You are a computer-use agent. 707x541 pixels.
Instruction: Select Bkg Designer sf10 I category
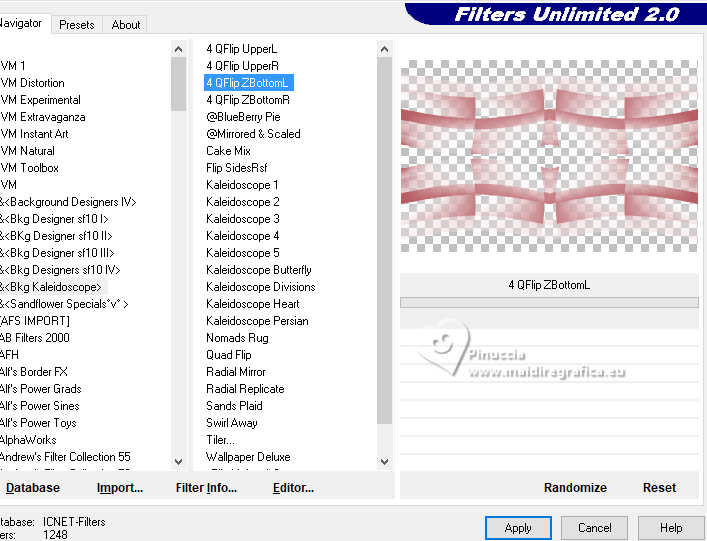pos(54,219)
